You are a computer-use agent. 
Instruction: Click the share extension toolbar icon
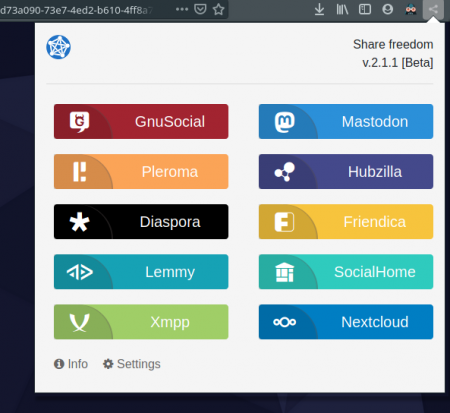click(433, 9)
